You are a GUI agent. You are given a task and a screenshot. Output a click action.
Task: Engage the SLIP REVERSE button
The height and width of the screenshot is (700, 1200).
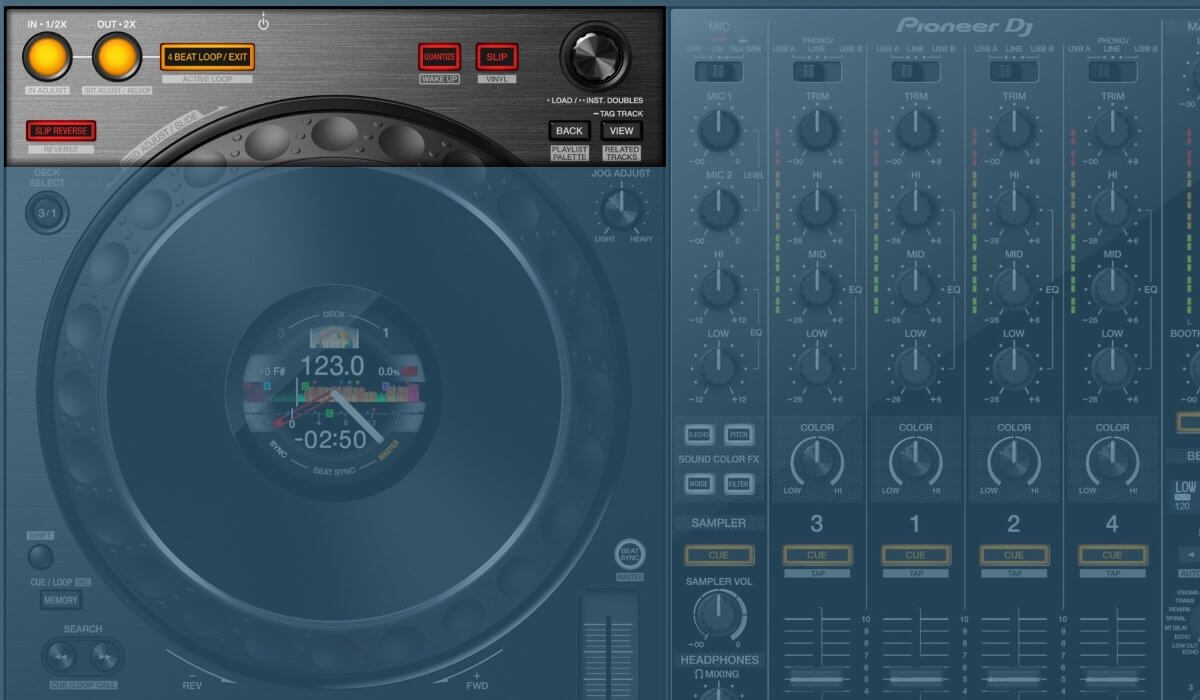point(60,130)
